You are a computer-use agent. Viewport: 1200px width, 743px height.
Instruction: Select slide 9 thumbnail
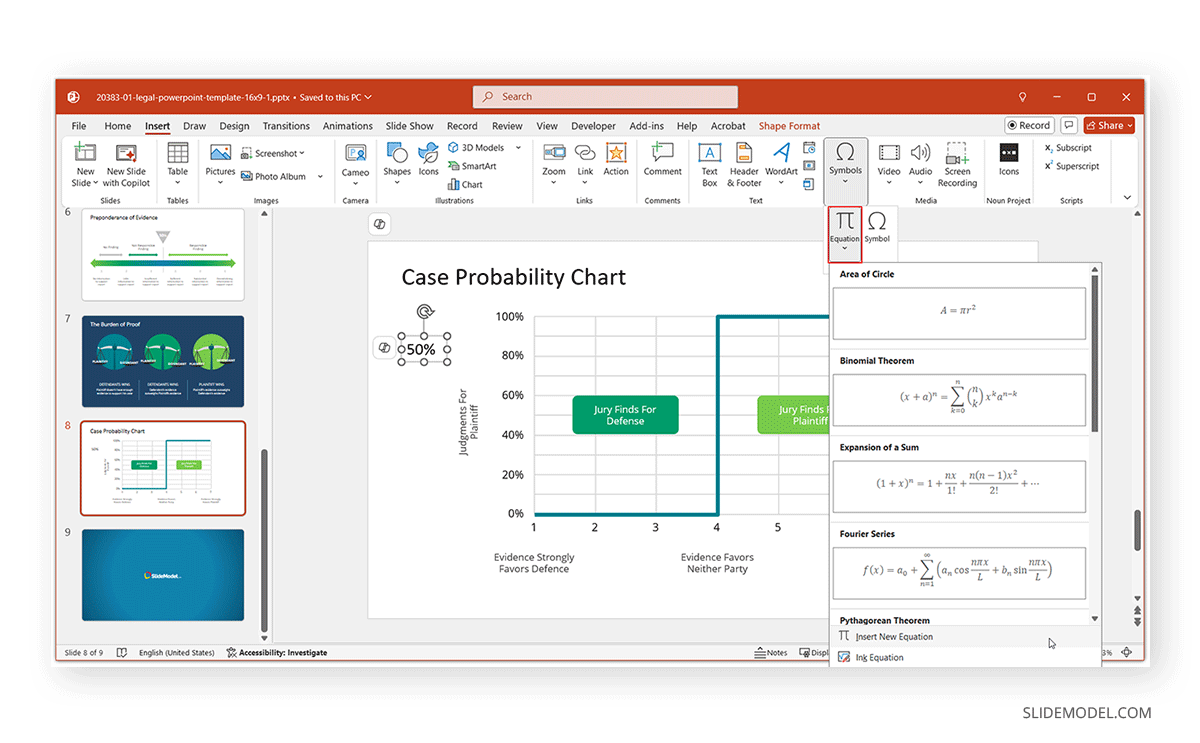(163, 574)
